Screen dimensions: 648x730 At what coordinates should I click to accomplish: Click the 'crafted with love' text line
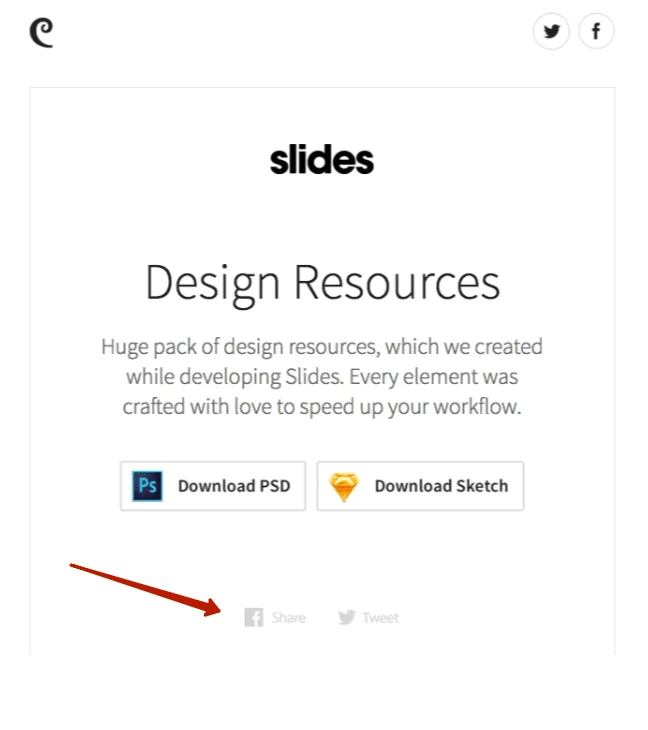322,408
